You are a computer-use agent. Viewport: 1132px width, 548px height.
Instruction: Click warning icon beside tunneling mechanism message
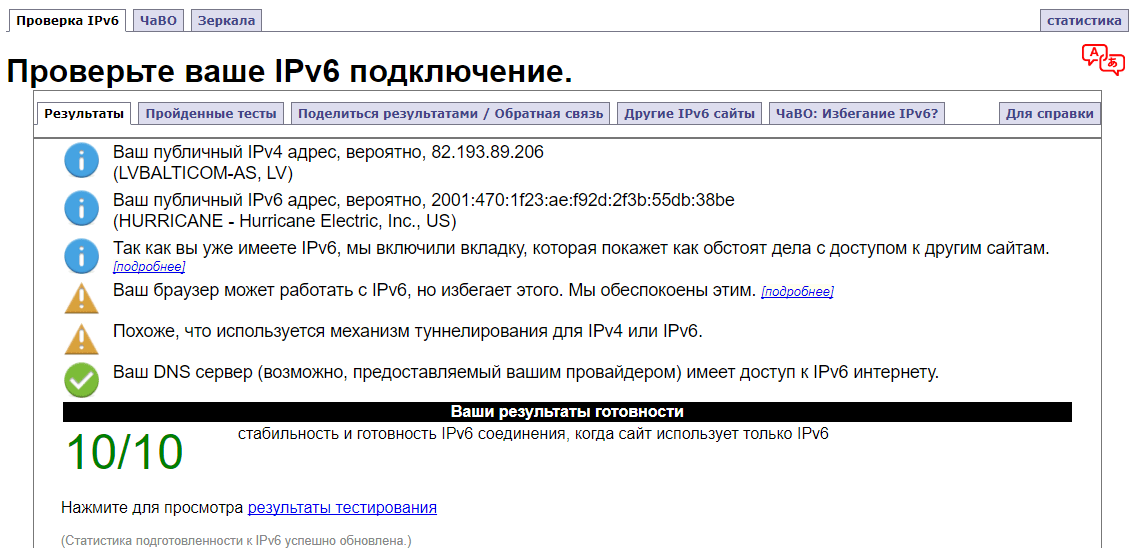point(81,339)
